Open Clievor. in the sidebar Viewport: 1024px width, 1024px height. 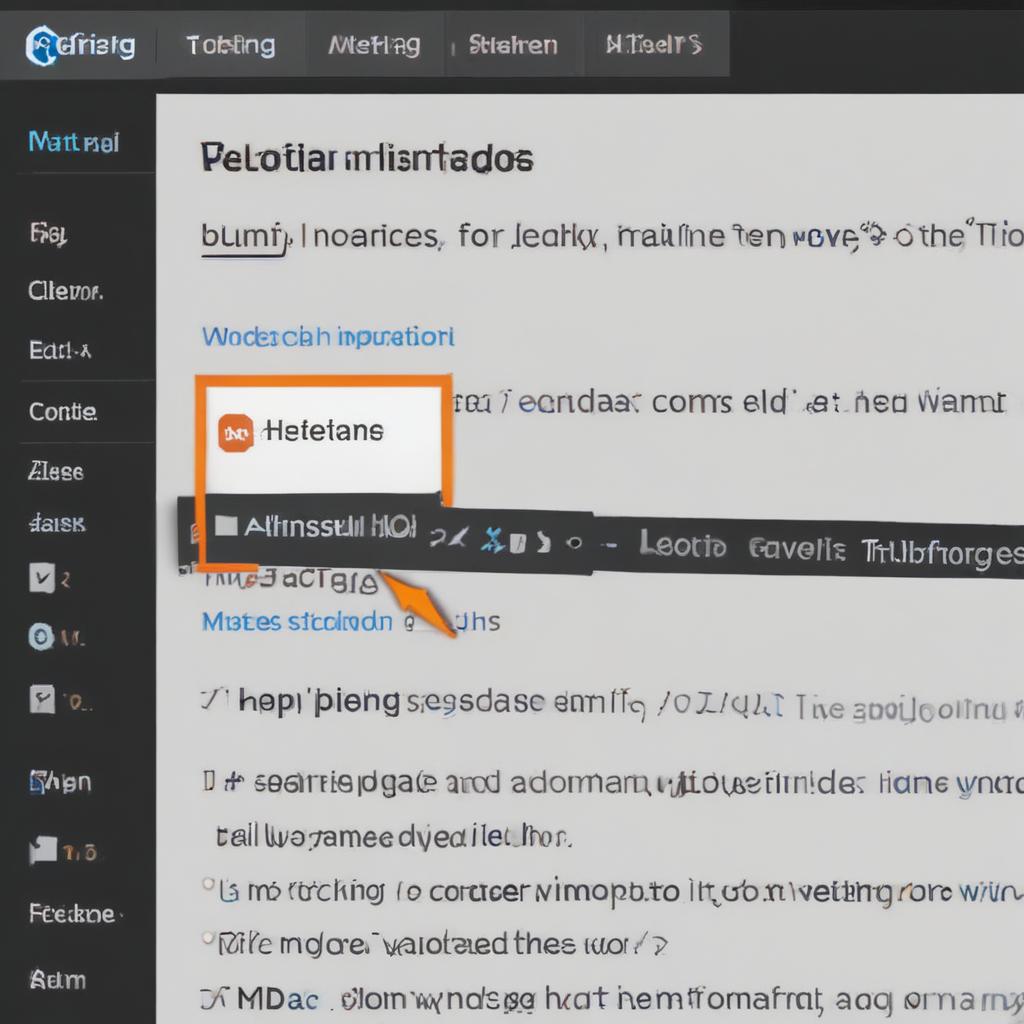click(65, 291)
